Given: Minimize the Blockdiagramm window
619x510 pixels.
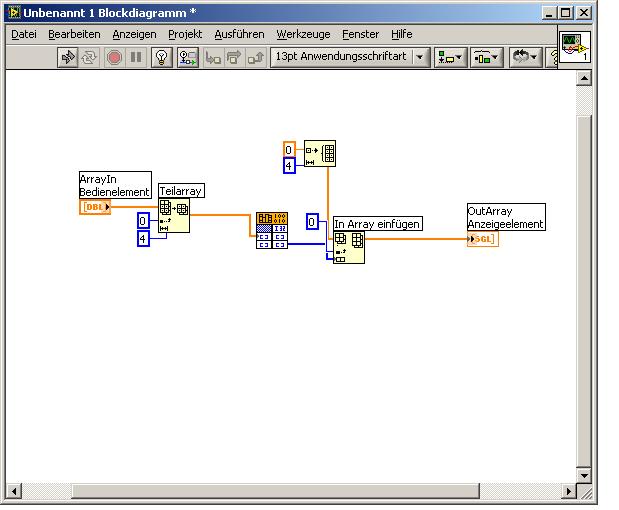Looking at the screenshot, I should point(548,13).
